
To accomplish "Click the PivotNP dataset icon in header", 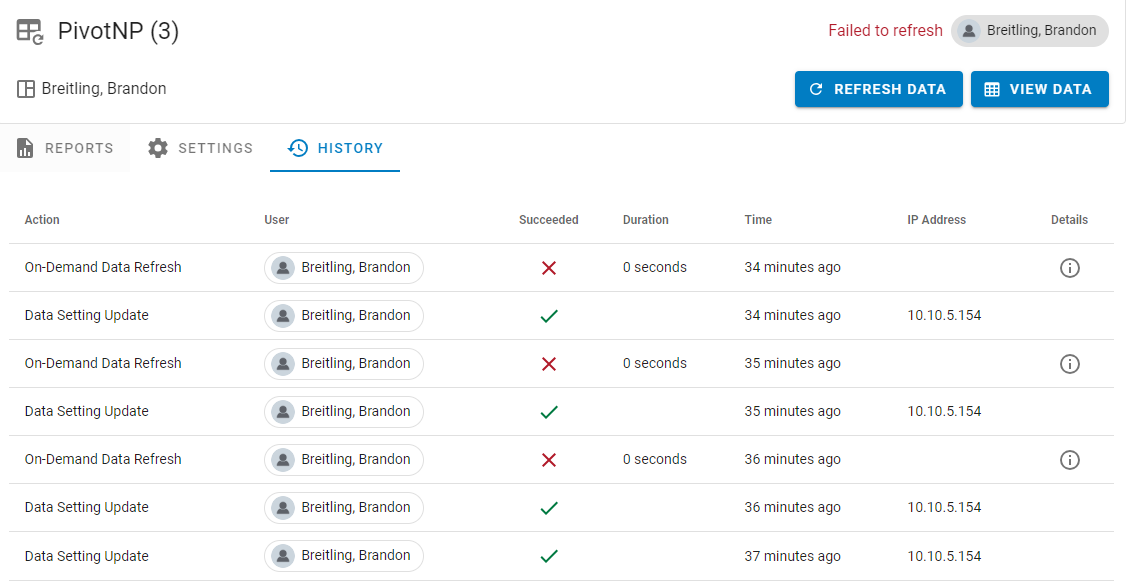I will (x=30, y=32).
